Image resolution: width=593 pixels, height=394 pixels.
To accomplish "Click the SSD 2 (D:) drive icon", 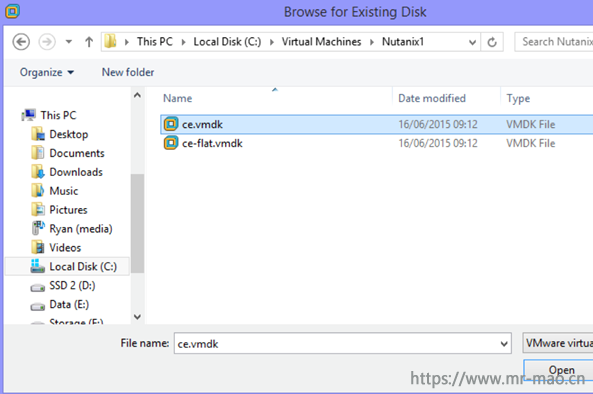I will click(x=37, y=287).
